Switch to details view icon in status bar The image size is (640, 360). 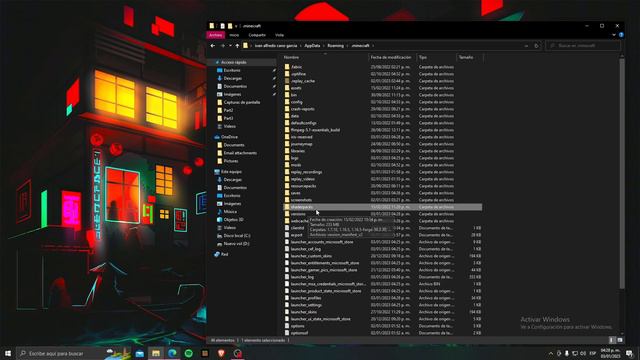(x=612, y=340)
